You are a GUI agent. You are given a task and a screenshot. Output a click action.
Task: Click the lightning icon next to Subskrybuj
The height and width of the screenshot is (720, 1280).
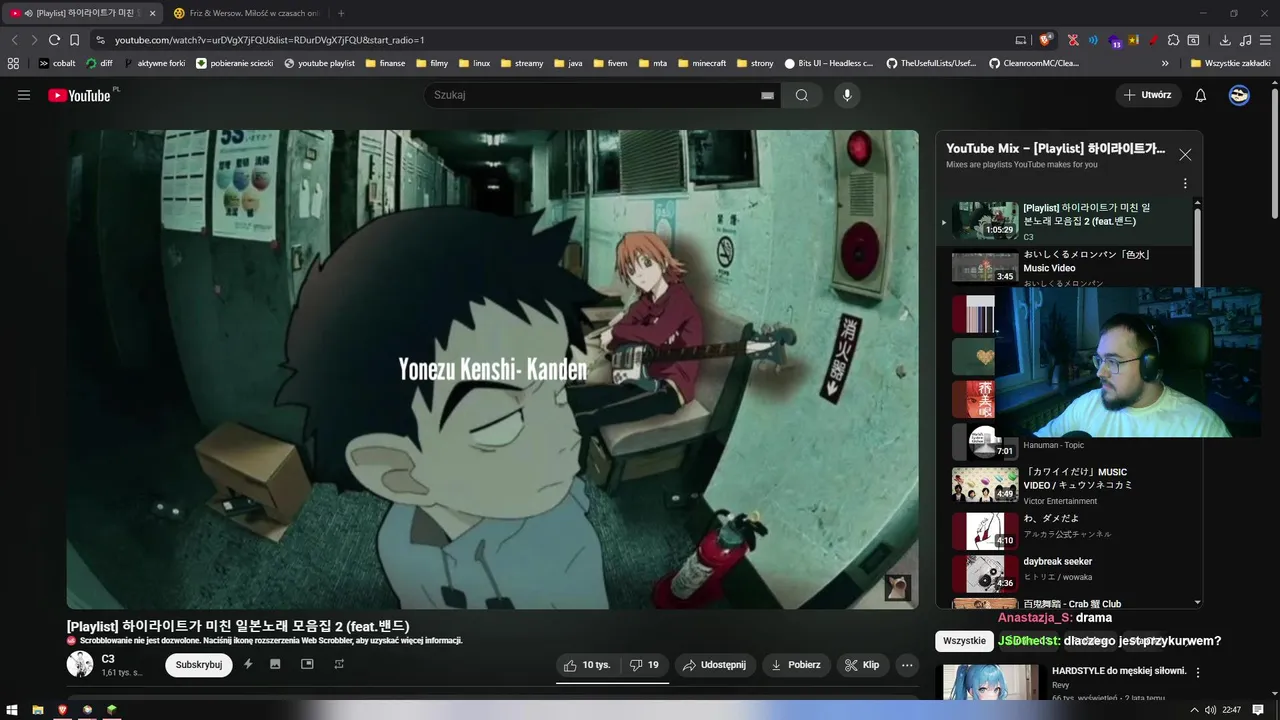[247, 664]
